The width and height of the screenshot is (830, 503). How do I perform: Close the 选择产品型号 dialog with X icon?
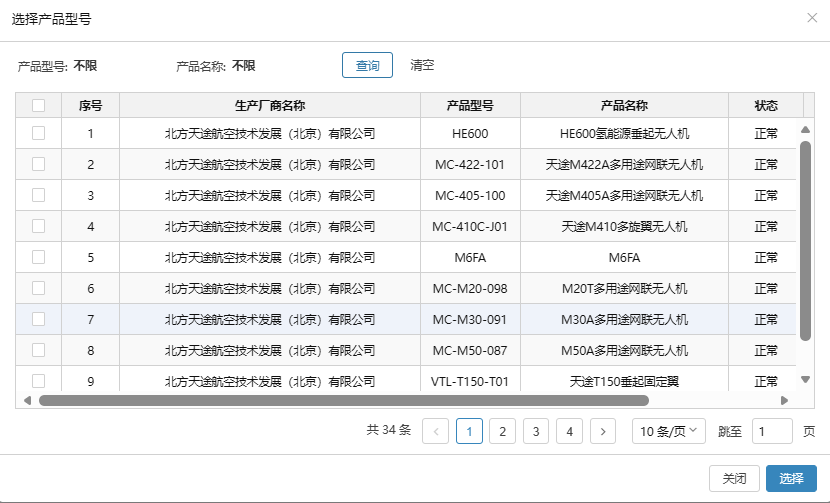tap(812, 18)
